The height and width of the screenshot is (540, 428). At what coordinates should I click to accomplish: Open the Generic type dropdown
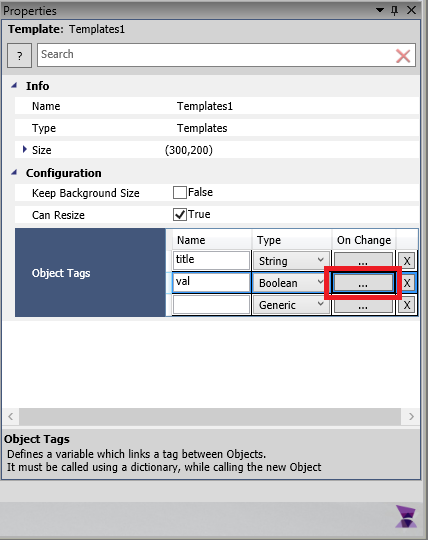click(291, 305)
